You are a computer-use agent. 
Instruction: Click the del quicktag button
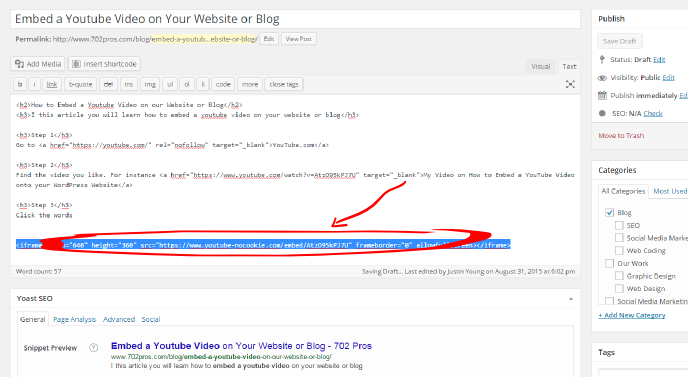(x=108, y=84)
